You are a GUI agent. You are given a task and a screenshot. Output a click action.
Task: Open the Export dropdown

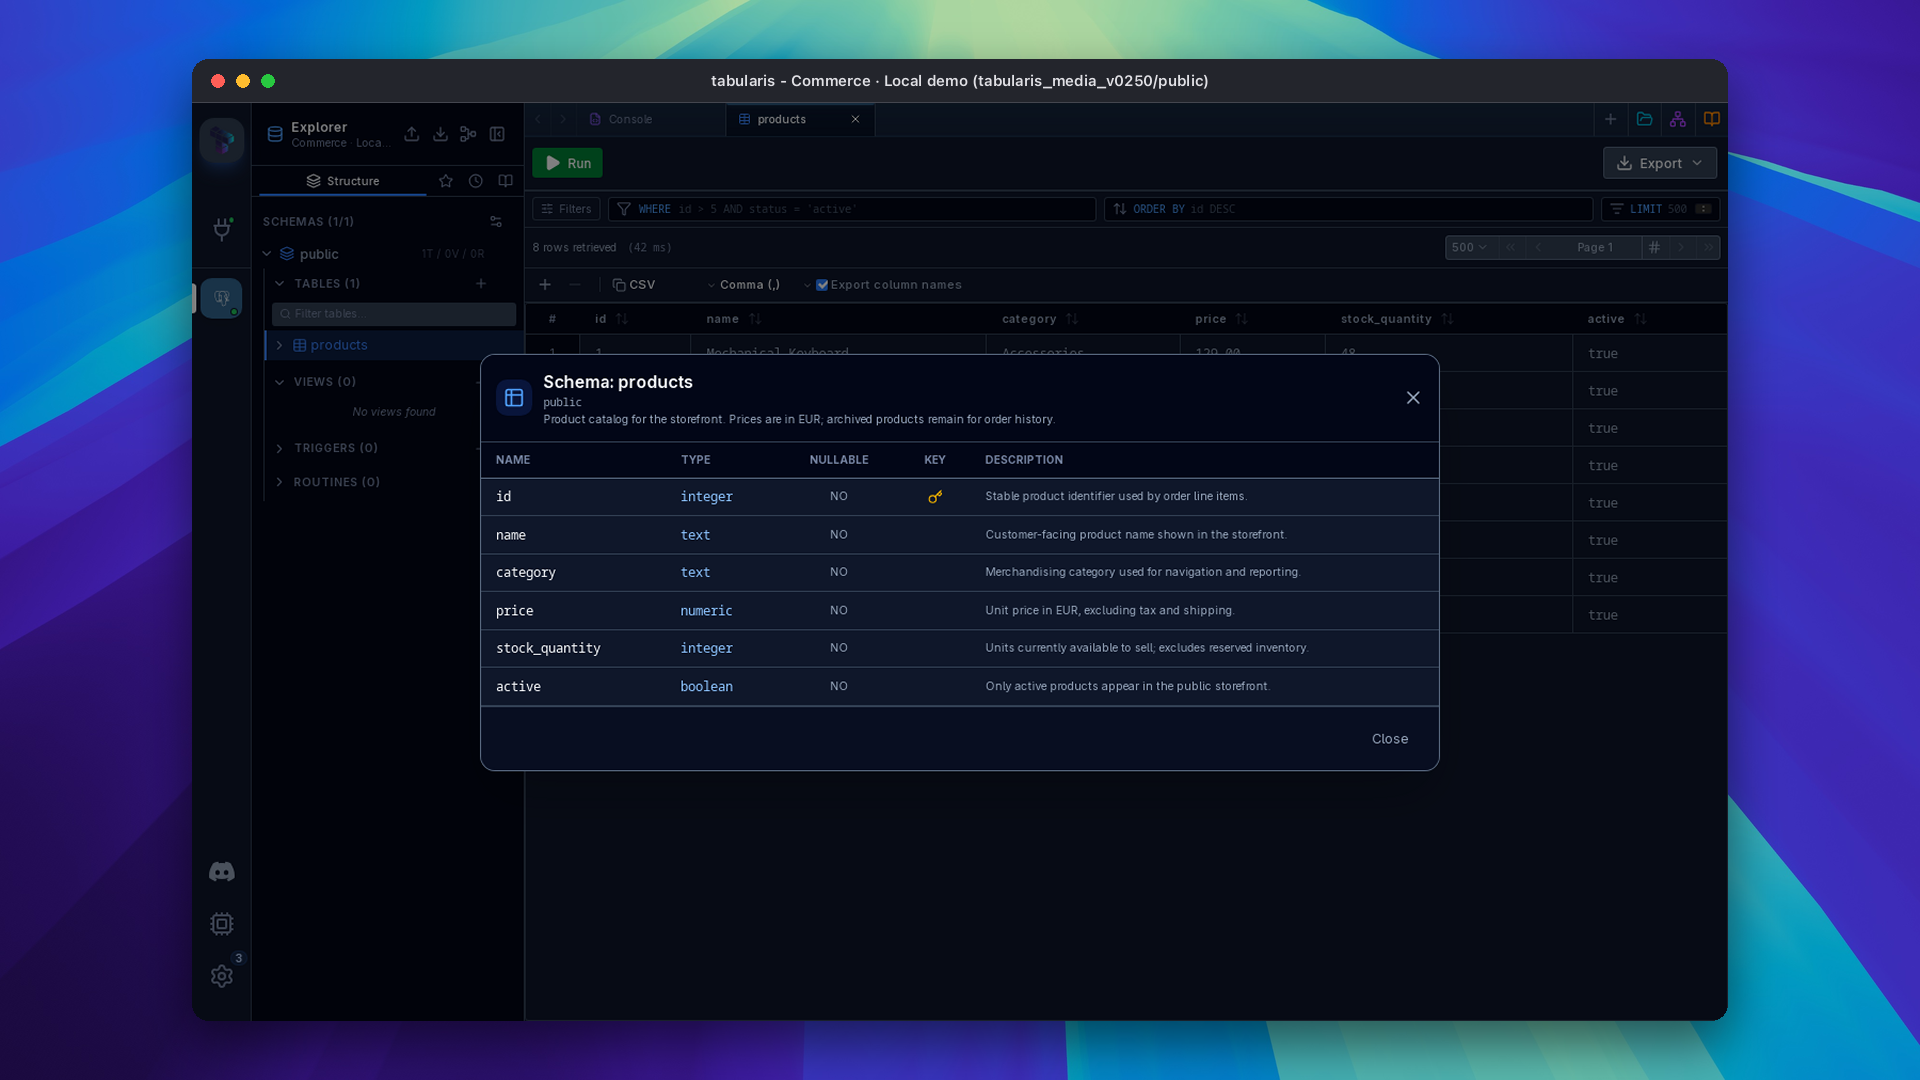click(1660, 163)
